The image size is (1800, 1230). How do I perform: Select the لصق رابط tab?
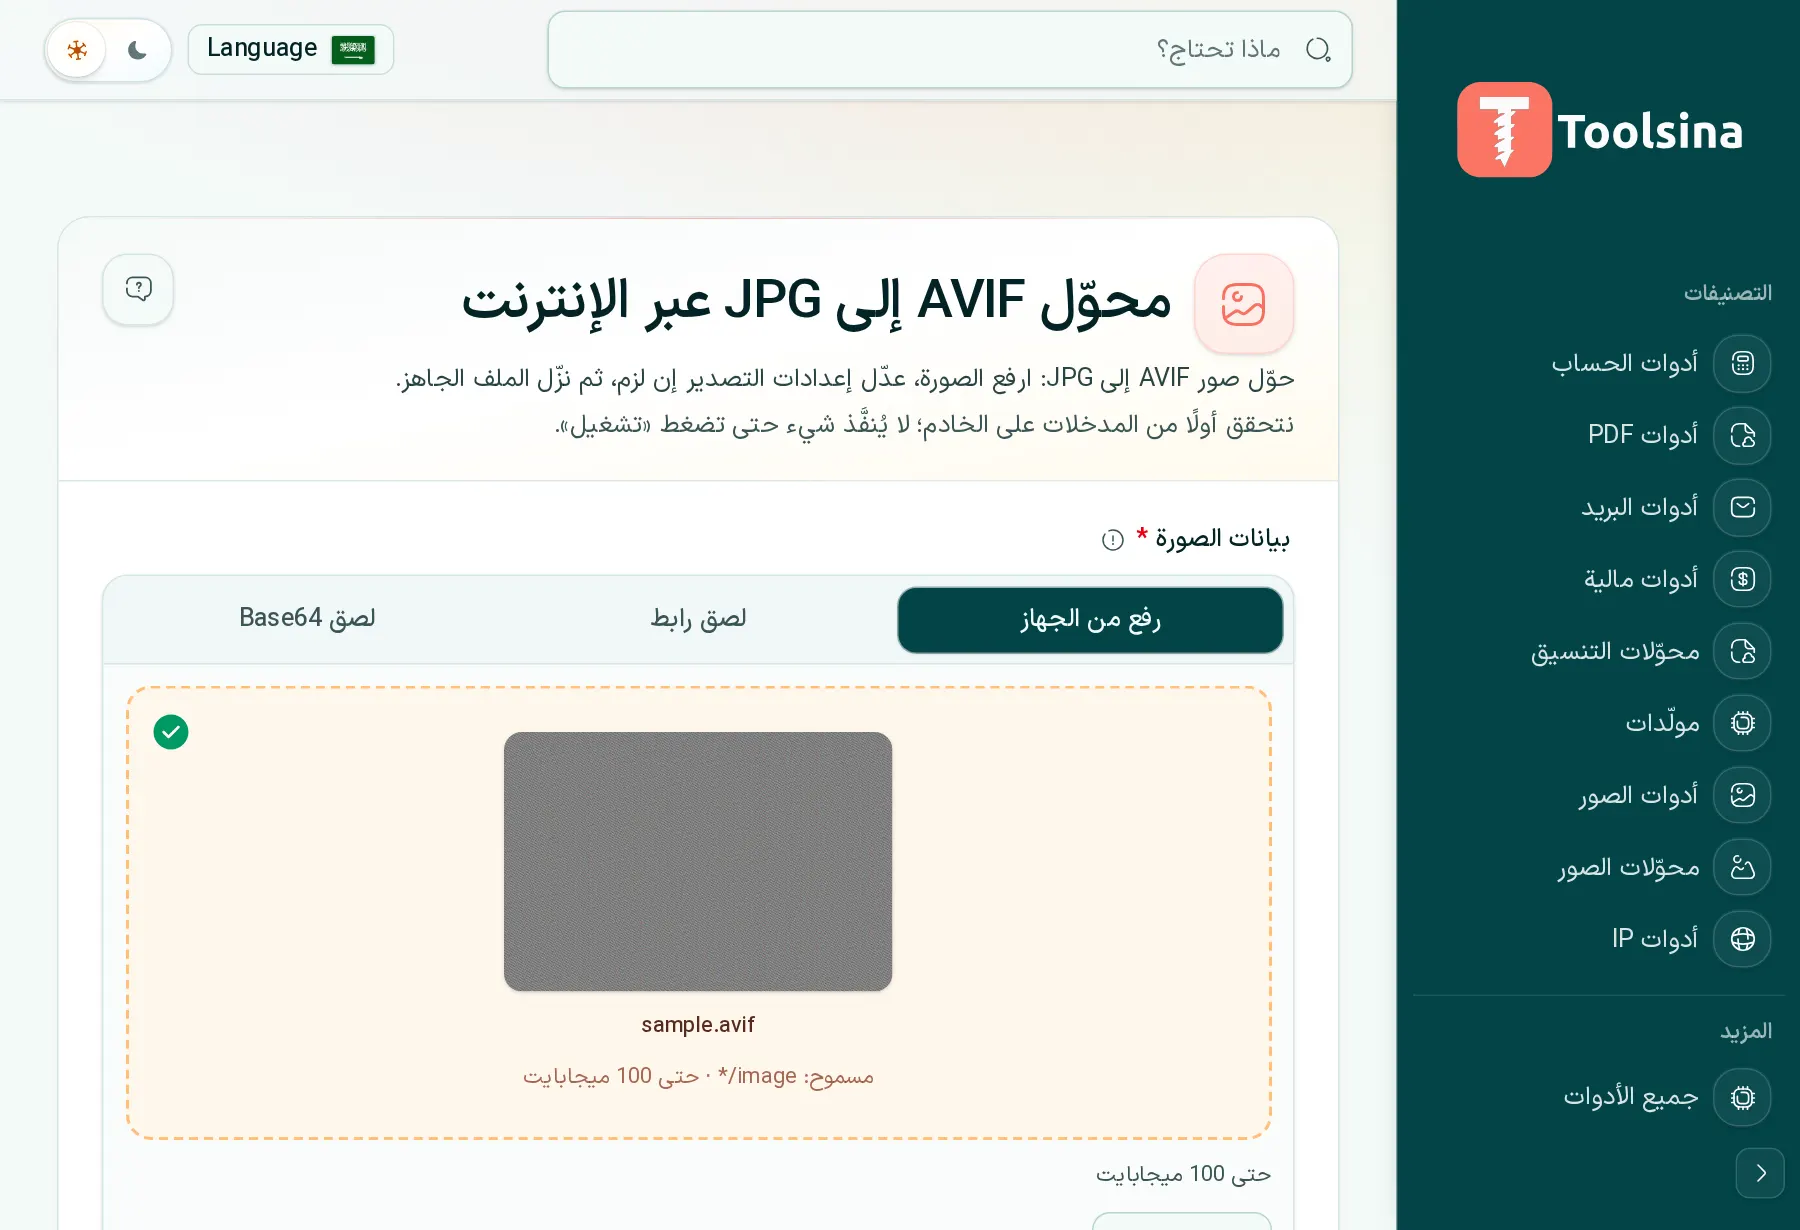[x=698, y=620]
